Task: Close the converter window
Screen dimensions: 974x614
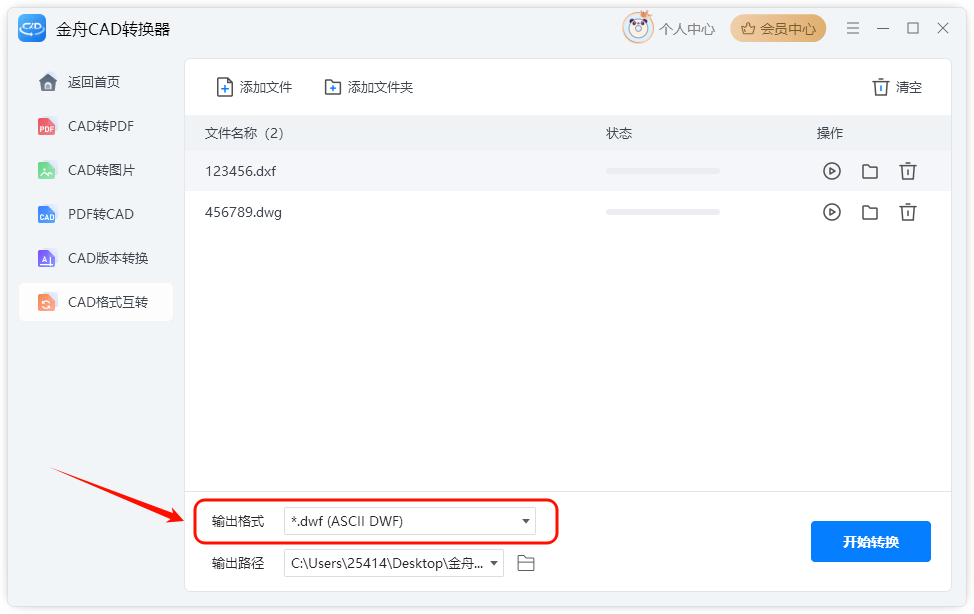Action: [942, 28]
